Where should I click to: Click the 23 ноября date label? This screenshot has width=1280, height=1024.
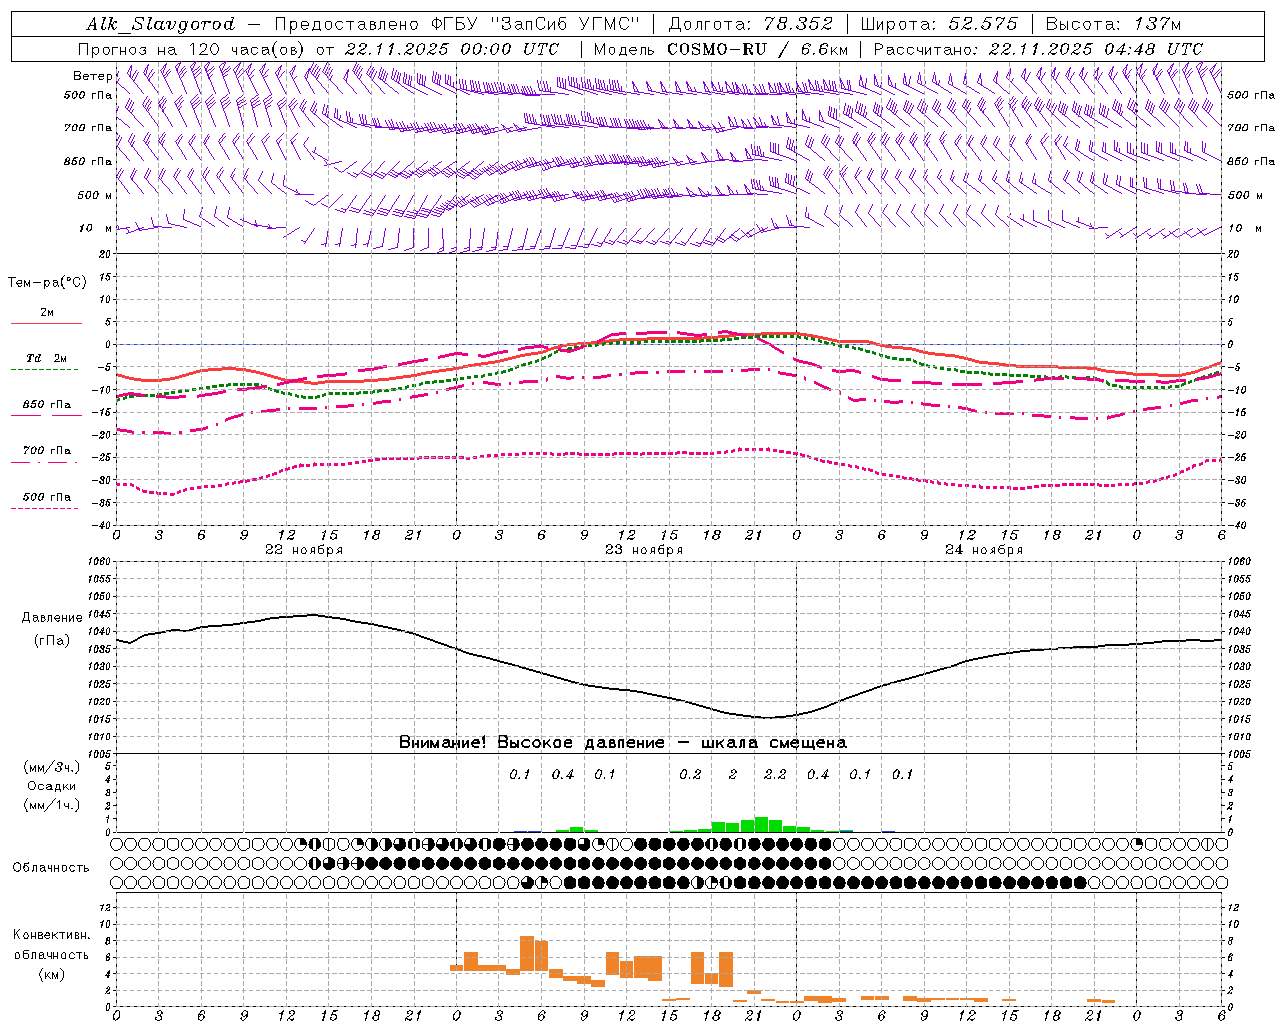click(644, 550)
